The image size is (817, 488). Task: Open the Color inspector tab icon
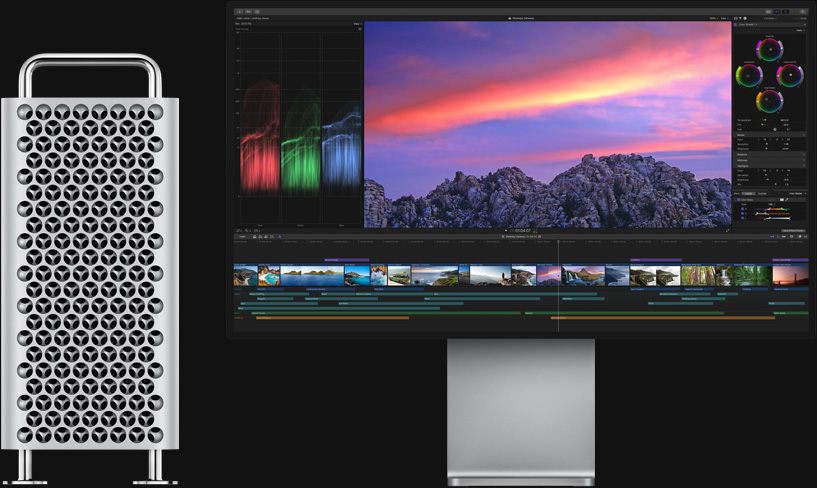click(x=740, y=18)
